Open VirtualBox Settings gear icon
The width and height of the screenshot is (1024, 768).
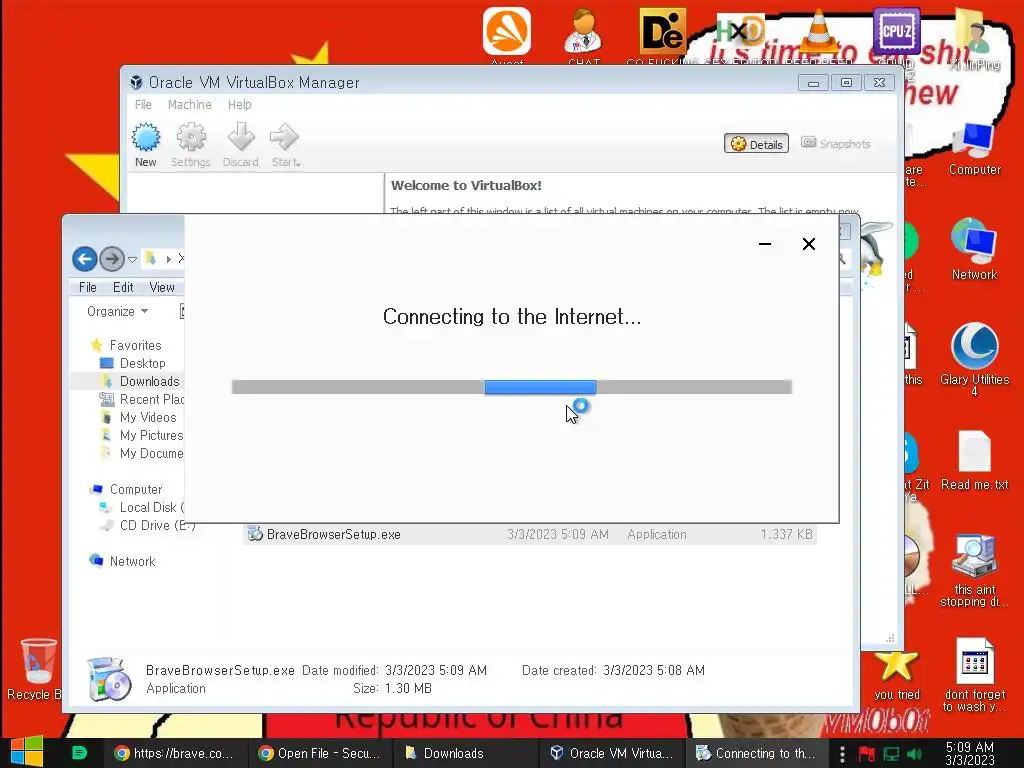(x=191, y=138)
